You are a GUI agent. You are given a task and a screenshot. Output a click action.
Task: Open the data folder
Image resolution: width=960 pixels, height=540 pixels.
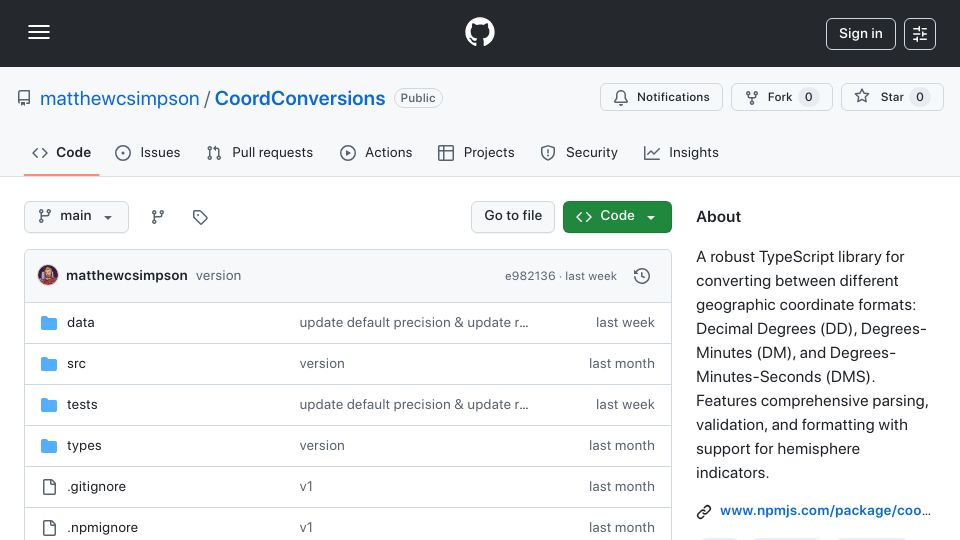click(x=81, y=323)
